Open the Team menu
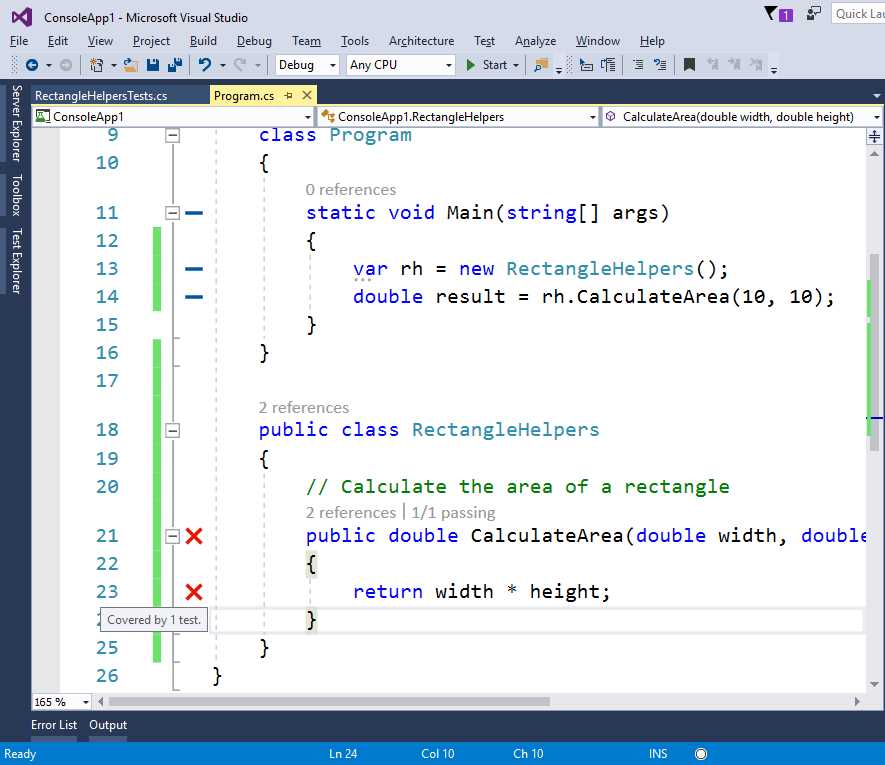The width and height of the screenshot is (885, 765). click(x=305, y=41)
